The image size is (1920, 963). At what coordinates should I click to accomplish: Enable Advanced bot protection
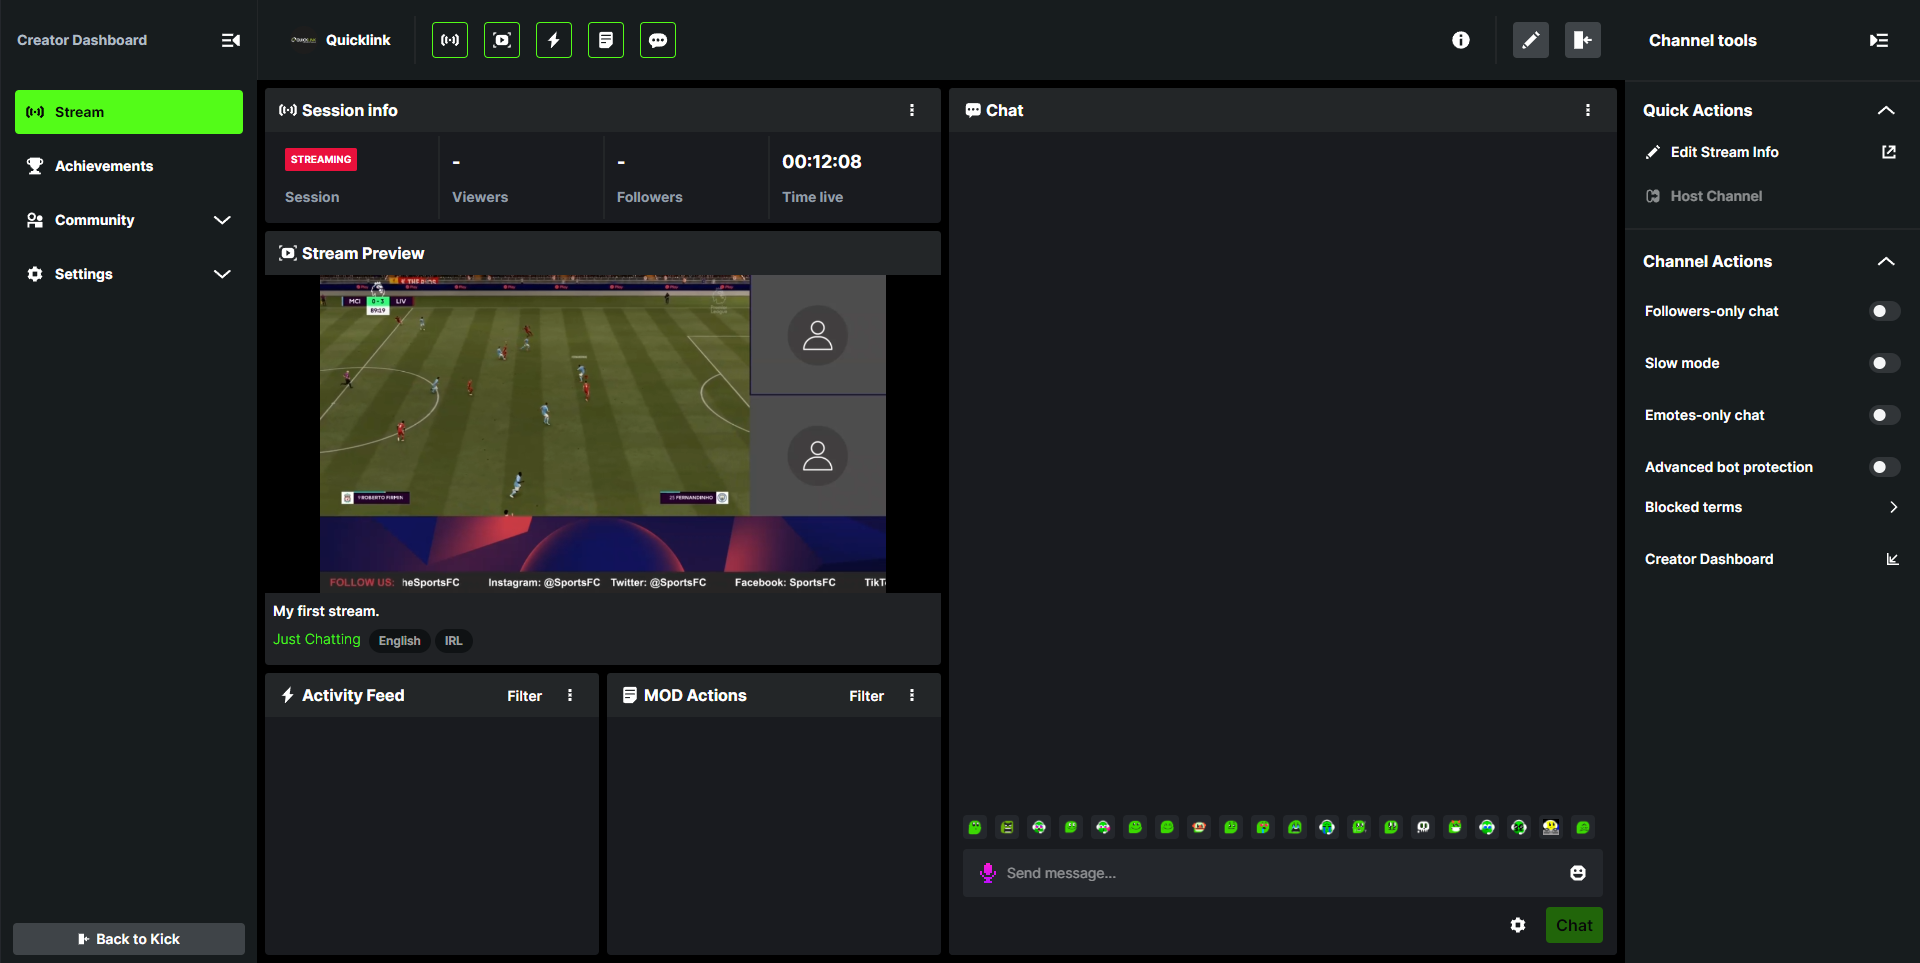pyautogui.click(x=1884, y=467)
